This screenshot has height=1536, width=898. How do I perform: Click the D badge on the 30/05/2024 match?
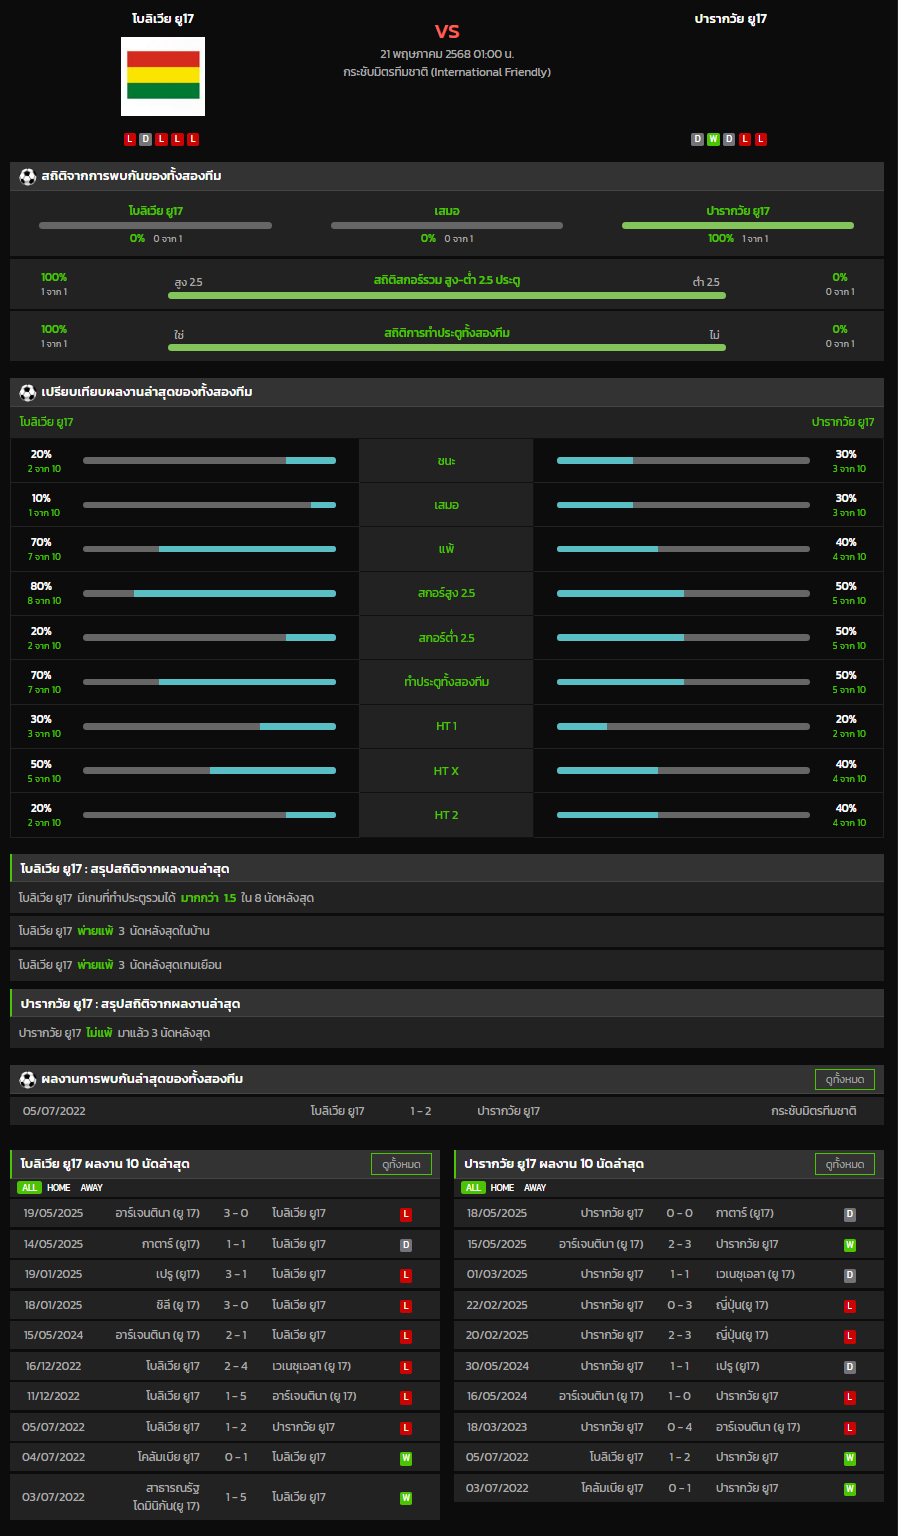850,1367
